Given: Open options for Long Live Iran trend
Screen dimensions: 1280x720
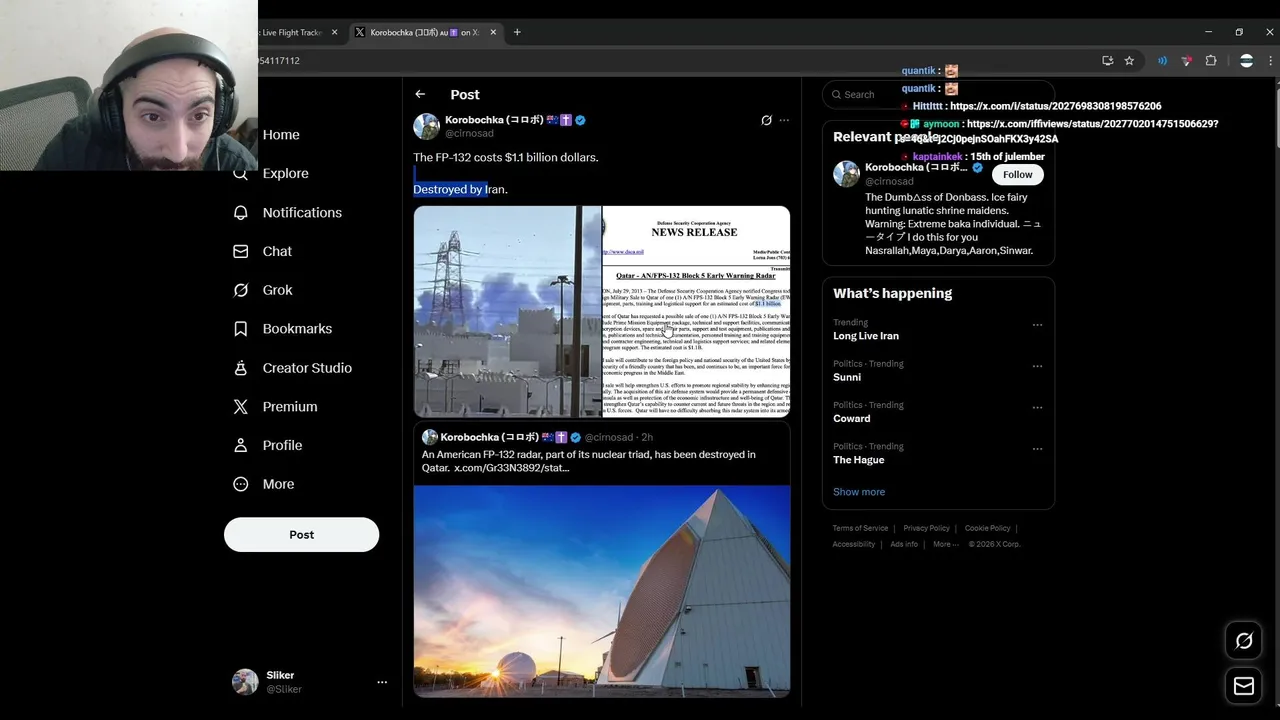Looking at the screenshot, I should click(x=1037, y=324).
